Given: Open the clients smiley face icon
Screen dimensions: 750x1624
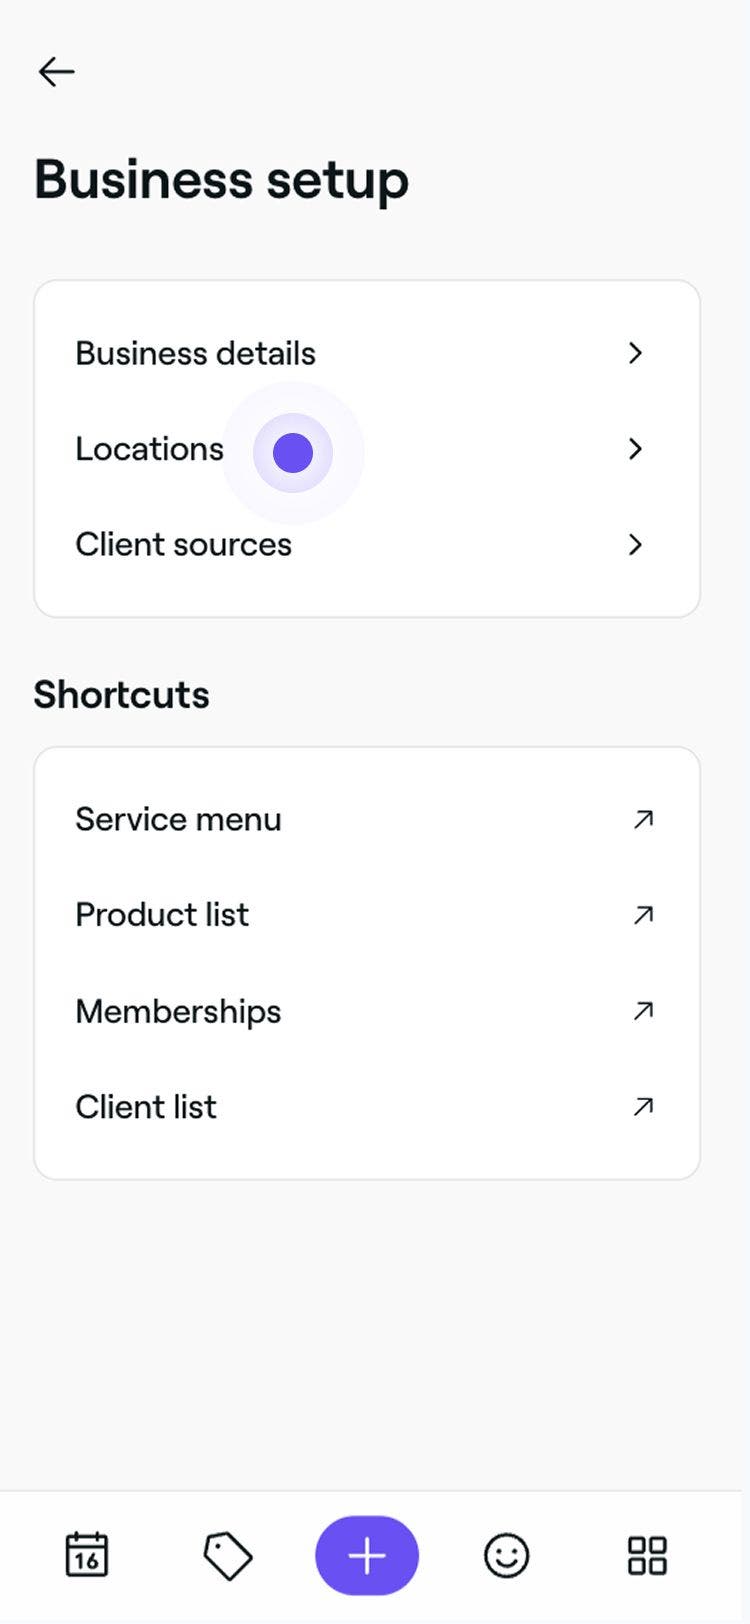Looking at the screenshot, I should 506,1556.
